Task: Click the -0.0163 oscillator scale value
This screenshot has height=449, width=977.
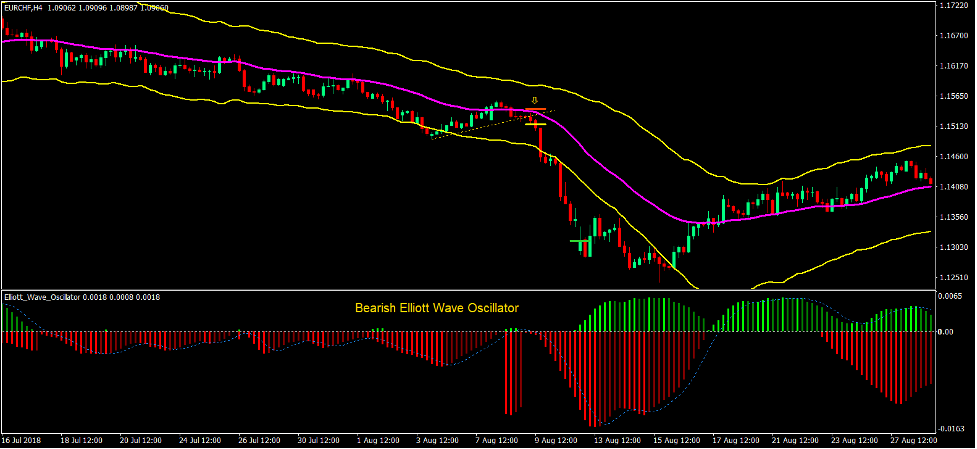Action: click(952, 427)
